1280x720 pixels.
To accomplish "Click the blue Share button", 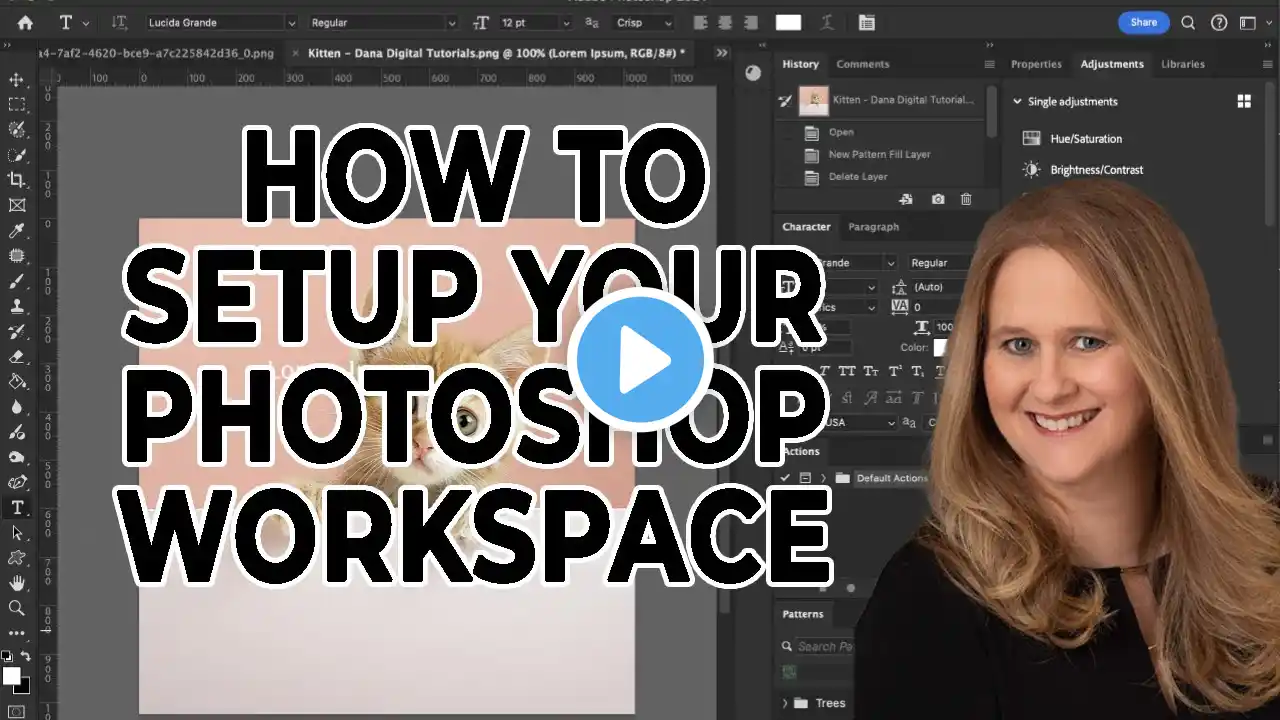I will point(1143,22).
